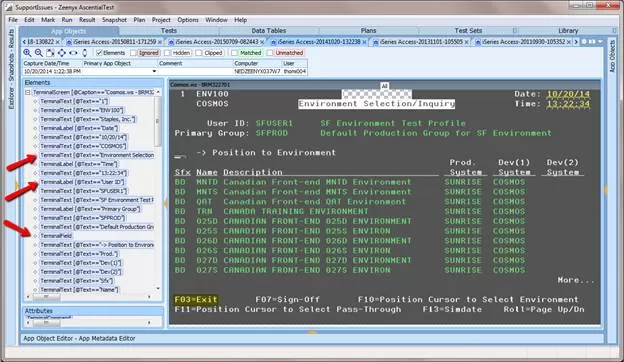Open the Result menu
The height and width of the screenshot is (362, 624).
pyautogui.click(x=87, y=20)
